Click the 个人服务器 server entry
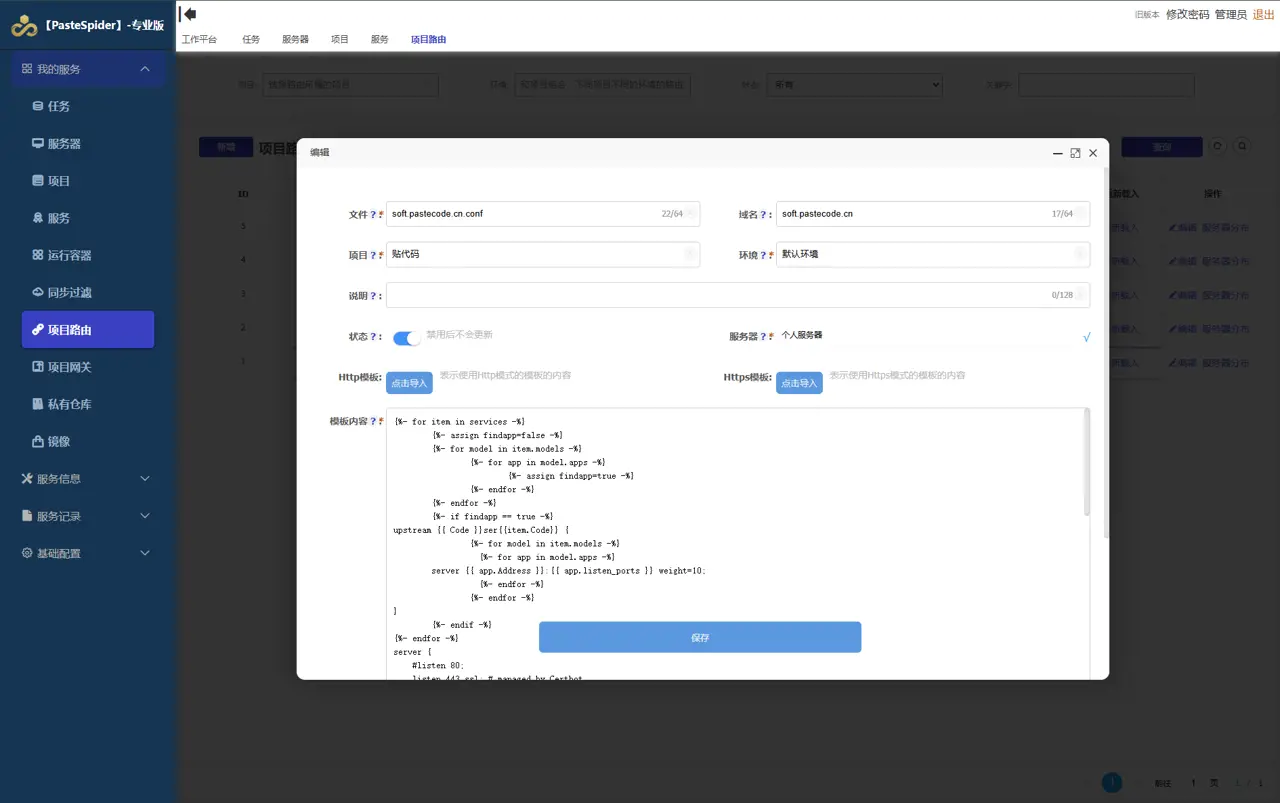 pyautogui.click(x=802, y=335)
